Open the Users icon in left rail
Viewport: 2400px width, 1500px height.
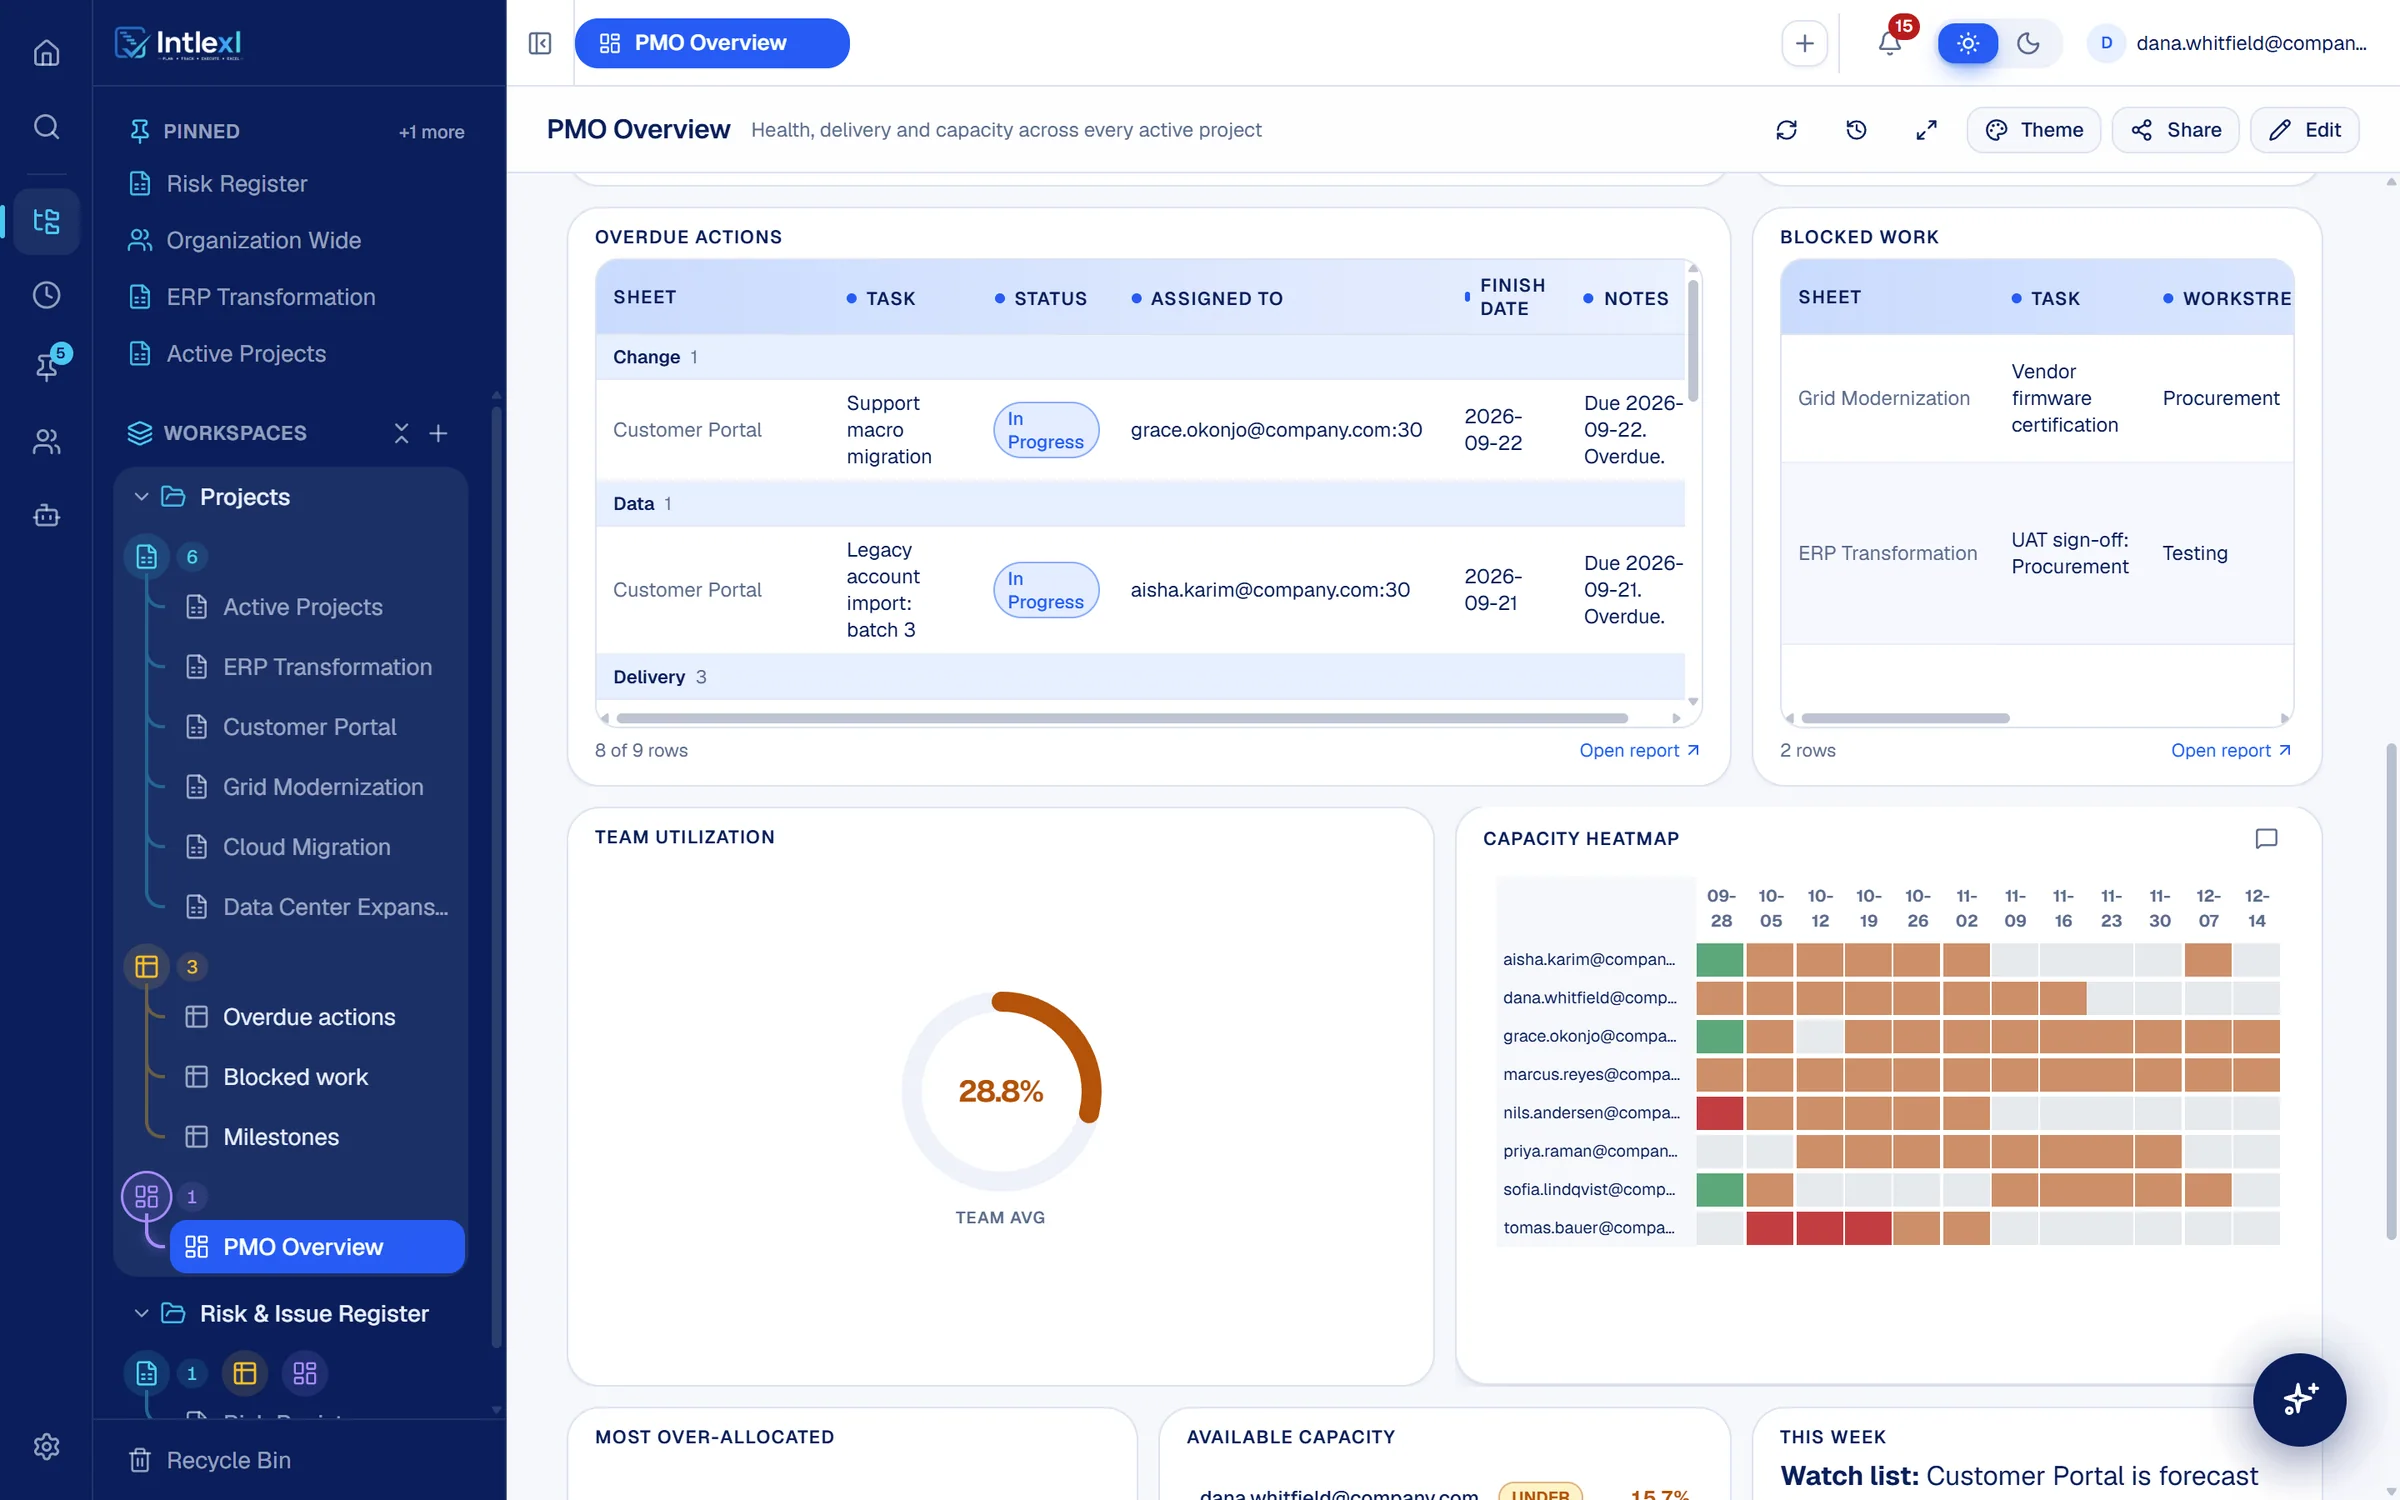[x=46, y=441]
